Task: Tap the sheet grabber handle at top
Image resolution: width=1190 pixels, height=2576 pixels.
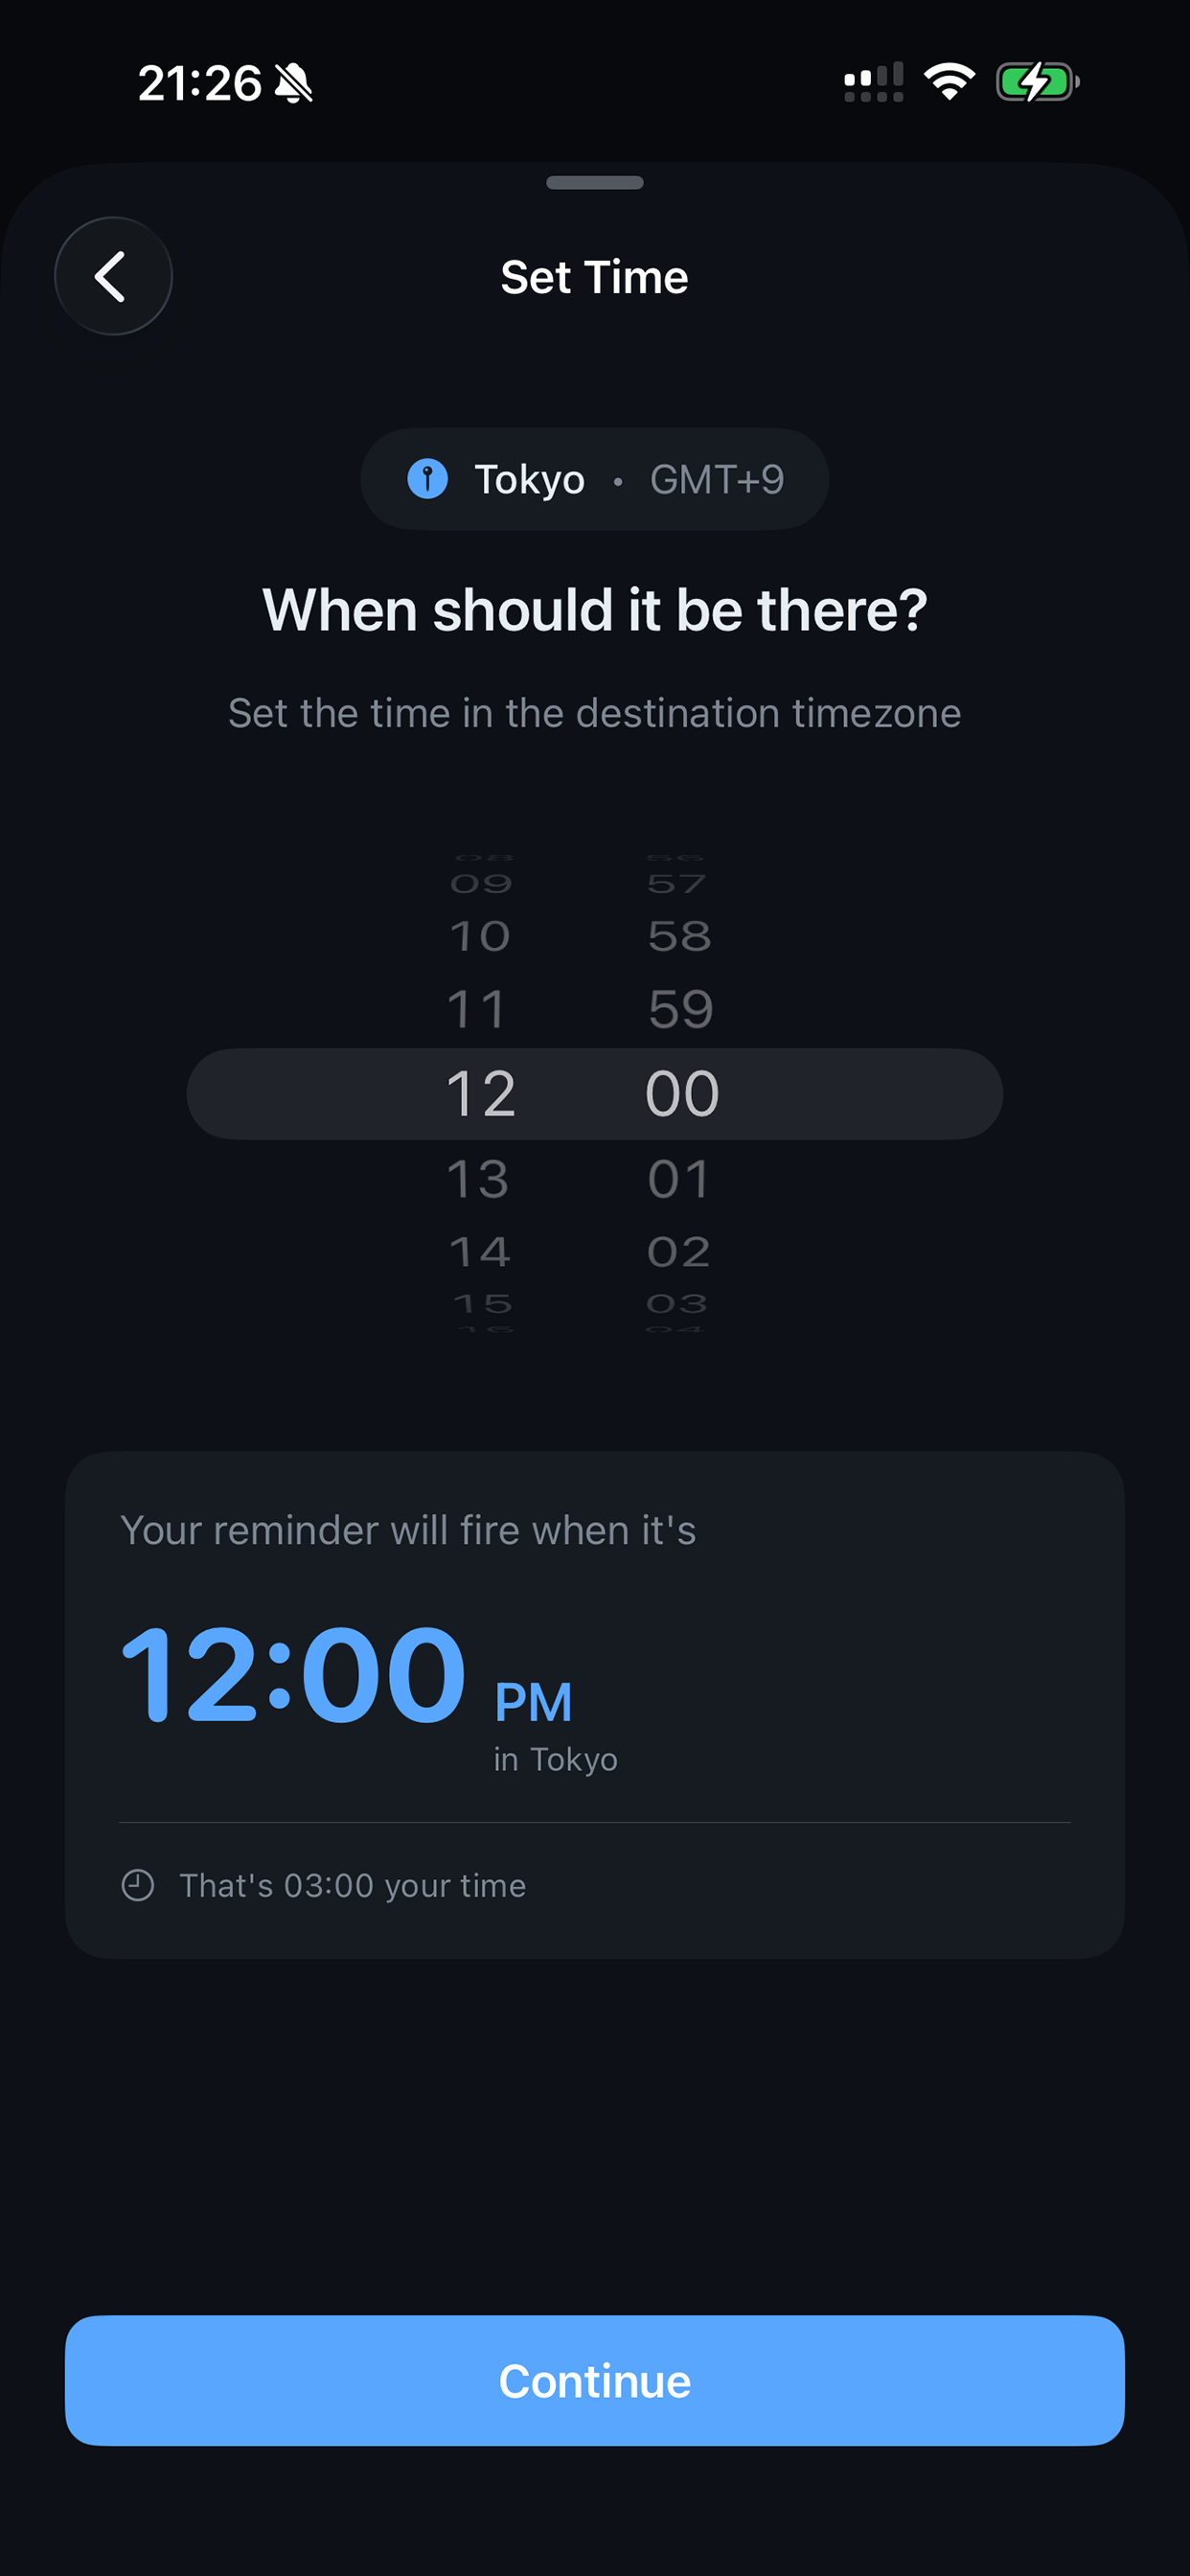Action: pyautogui.click(x=594, y=183)
